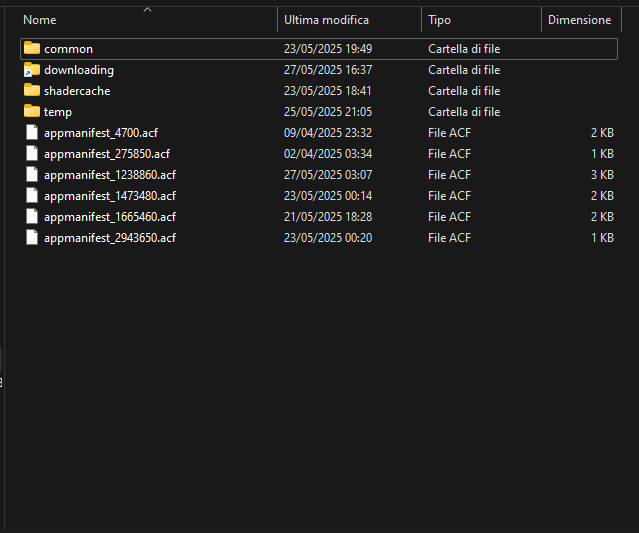
Task: Click the appmanifest_4700.acf file icon
Action: [x=32, y=133]
